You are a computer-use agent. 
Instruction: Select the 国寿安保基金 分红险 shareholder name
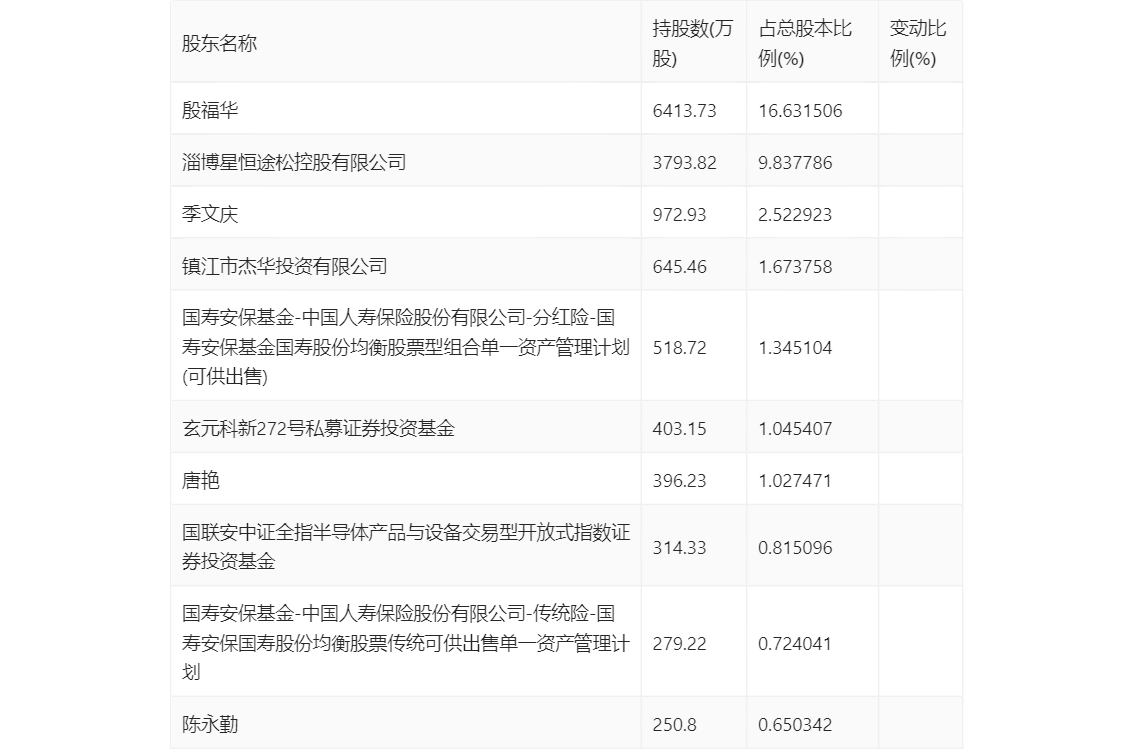pos(406,347)
